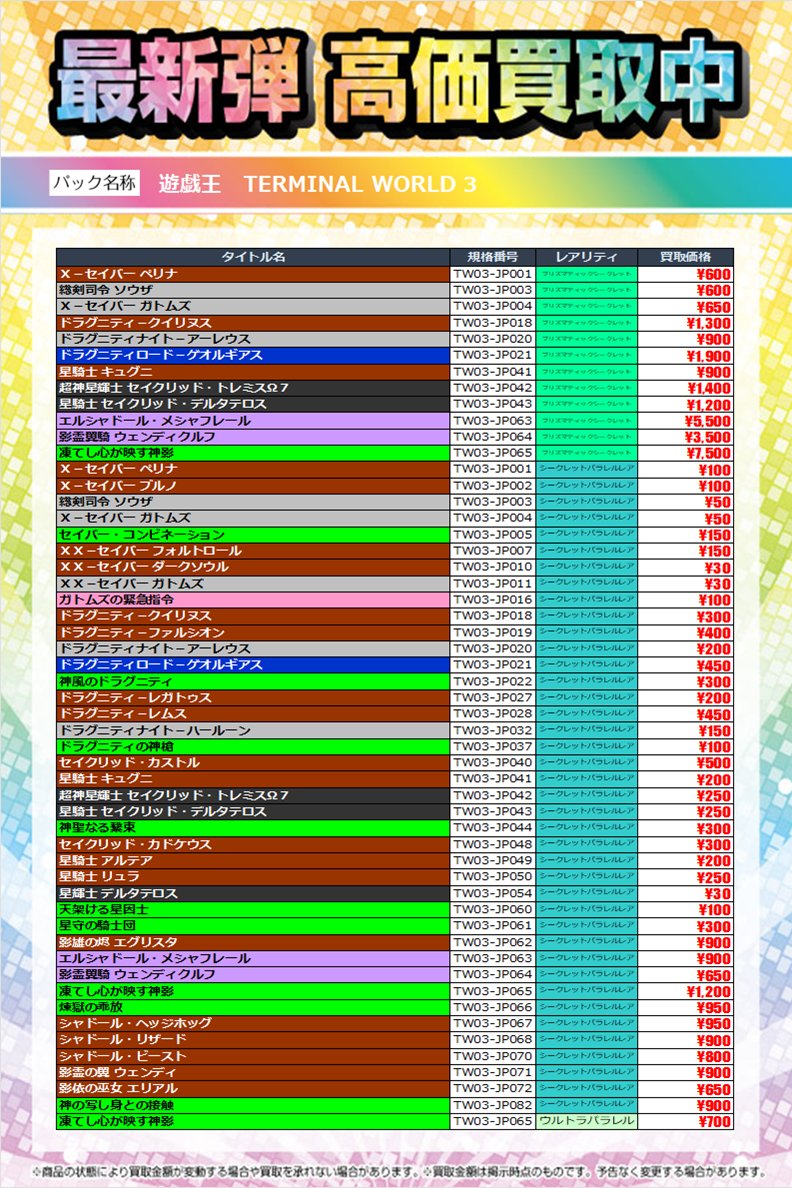Click the ¥3,500 price cell
The height and width of the screenshot is (1188, 792).
point(685,436)
